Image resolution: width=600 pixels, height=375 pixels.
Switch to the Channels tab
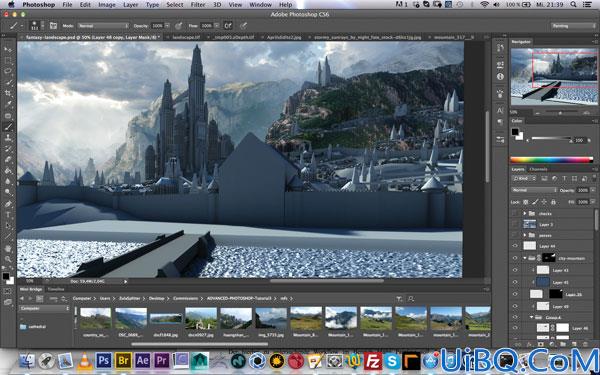click(x=538, y=169)
